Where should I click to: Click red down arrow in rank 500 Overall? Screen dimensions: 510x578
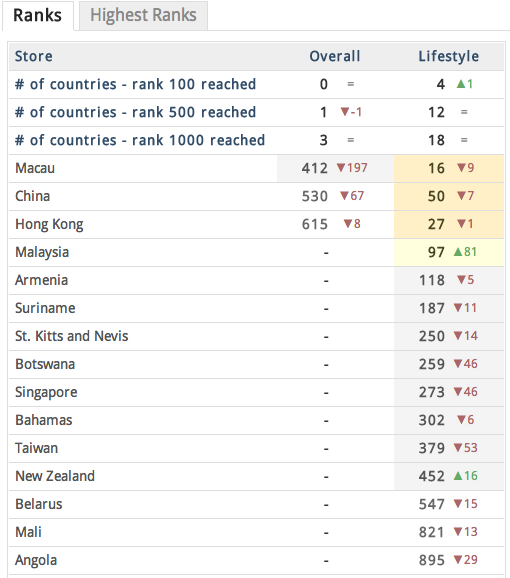(x=345, y=112)
